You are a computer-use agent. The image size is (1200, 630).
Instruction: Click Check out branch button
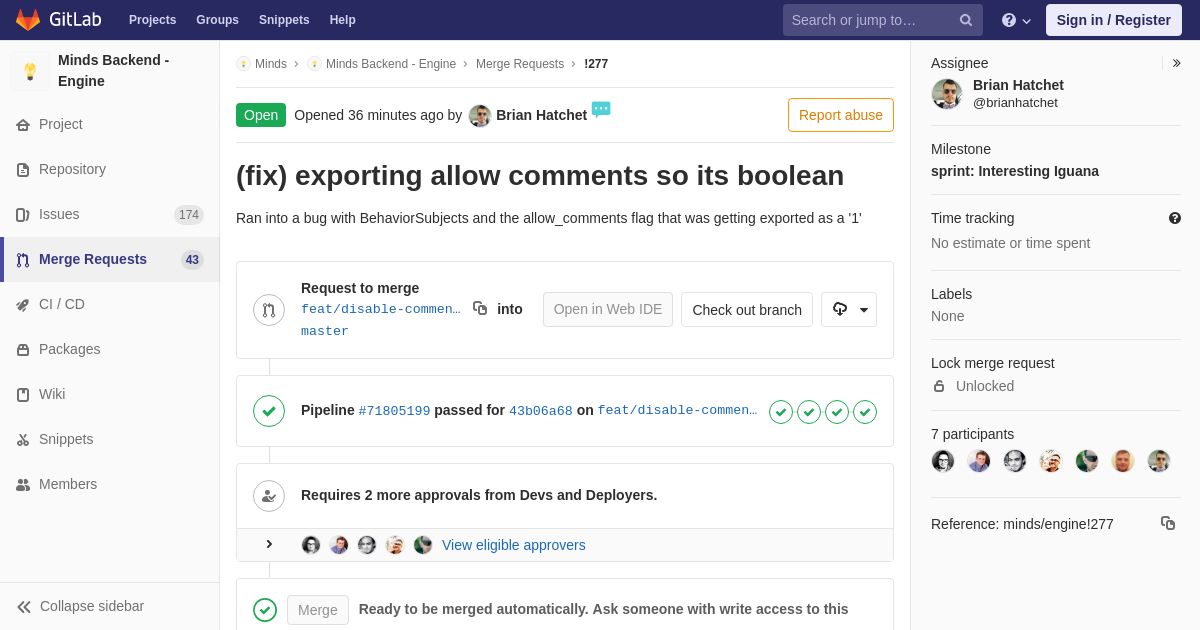click(x=747, y=310)
